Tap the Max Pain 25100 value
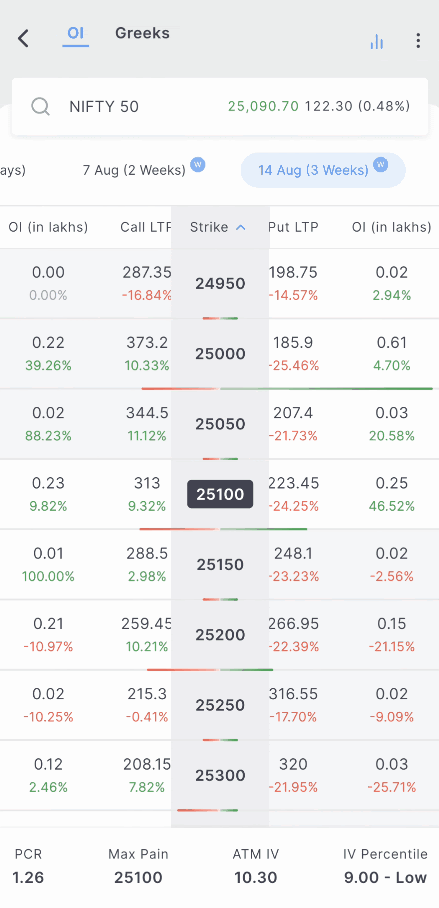 tap(138, 877)
